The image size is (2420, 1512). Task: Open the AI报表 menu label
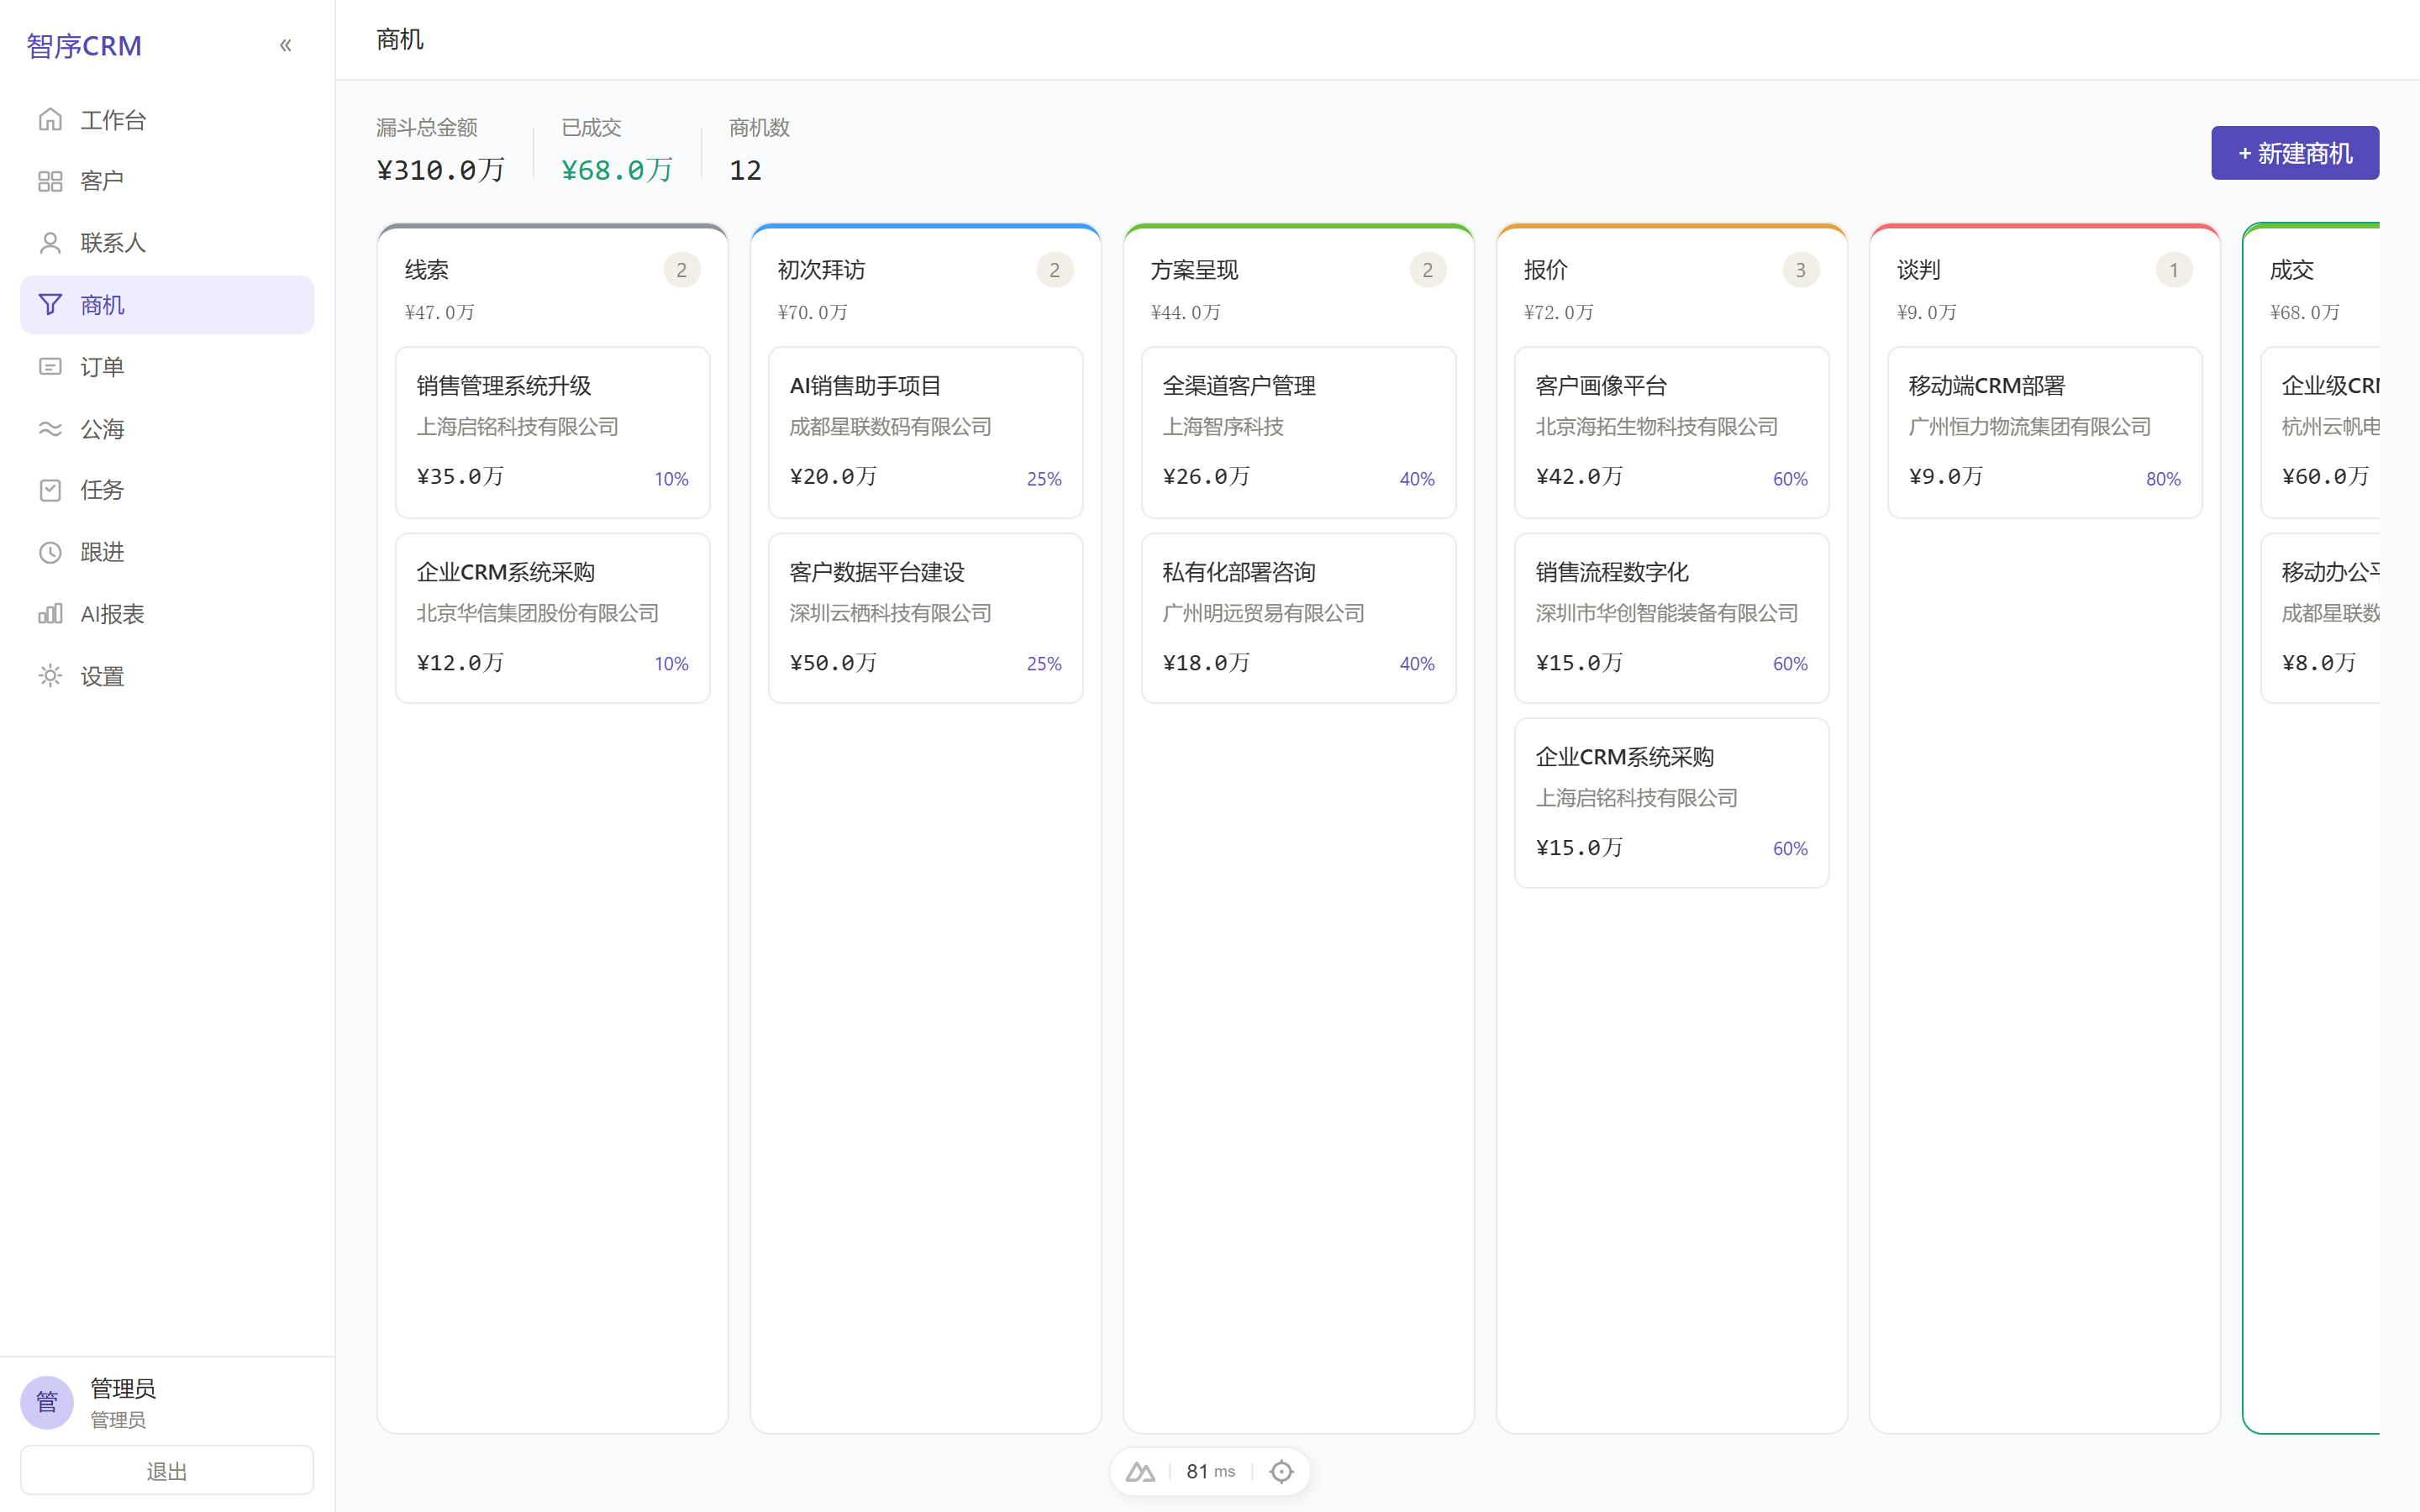(x=112, y=614)
